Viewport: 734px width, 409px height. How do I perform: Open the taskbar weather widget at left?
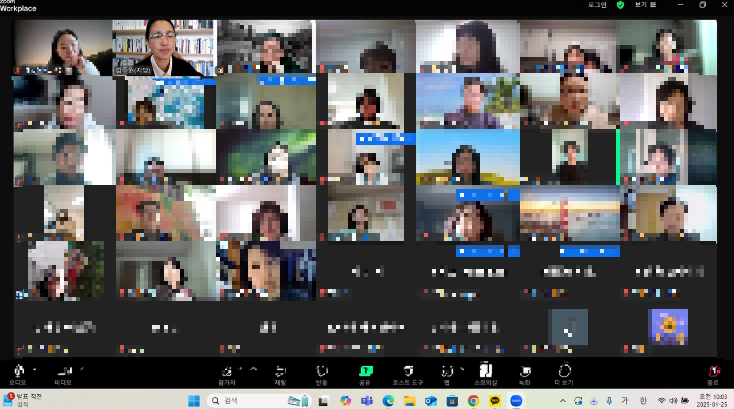23,400
